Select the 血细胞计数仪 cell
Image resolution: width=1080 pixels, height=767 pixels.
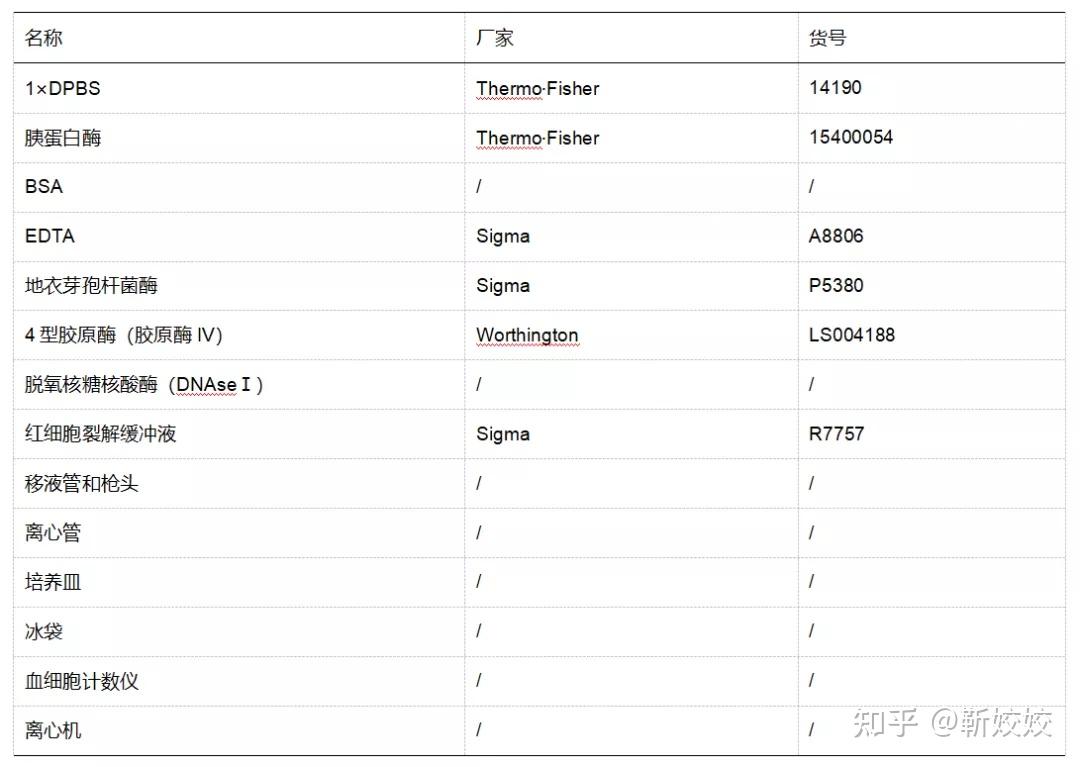click(82, 681)
